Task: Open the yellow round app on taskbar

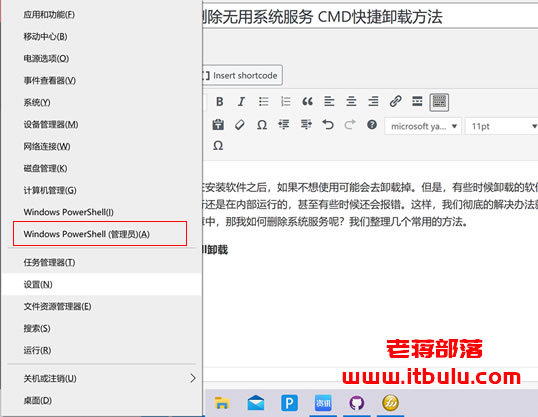Action: pos(390,403)
